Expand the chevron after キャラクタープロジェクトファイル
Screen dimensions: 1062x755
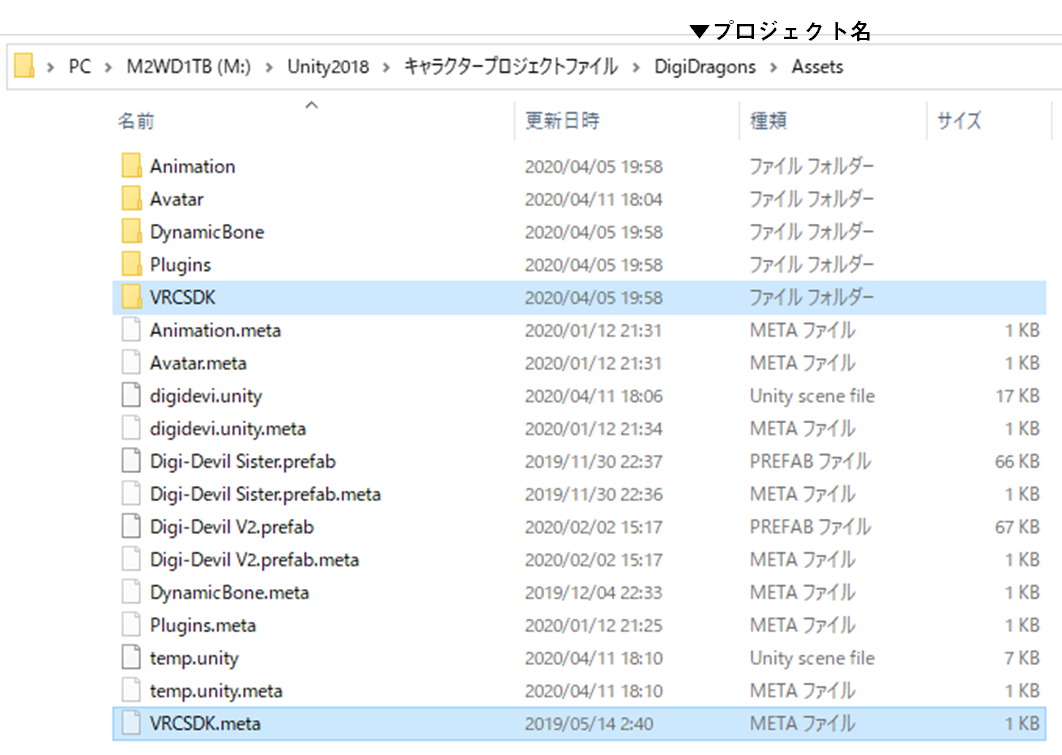tap(636, 67)
